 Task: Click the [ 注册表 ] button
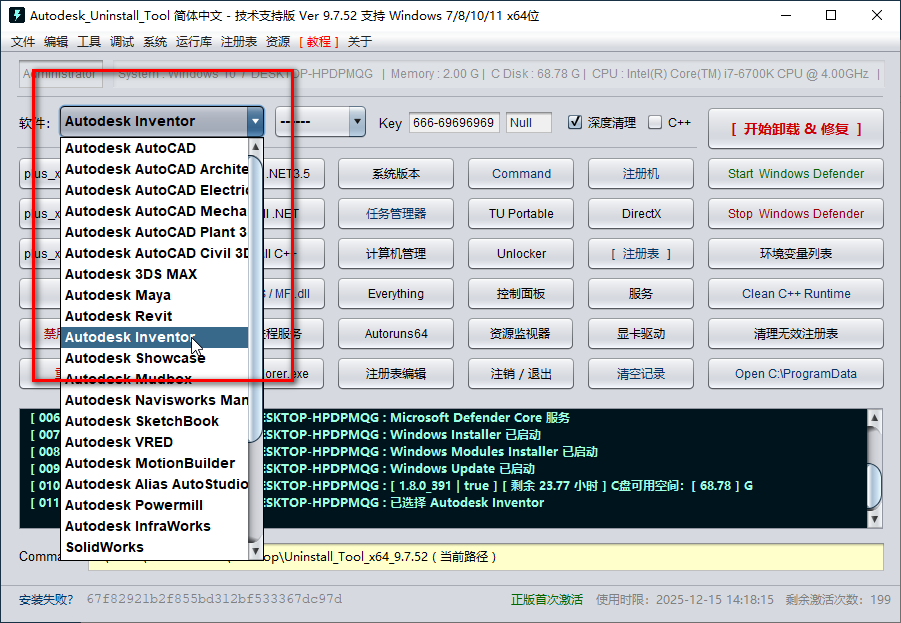click(641, 253)
